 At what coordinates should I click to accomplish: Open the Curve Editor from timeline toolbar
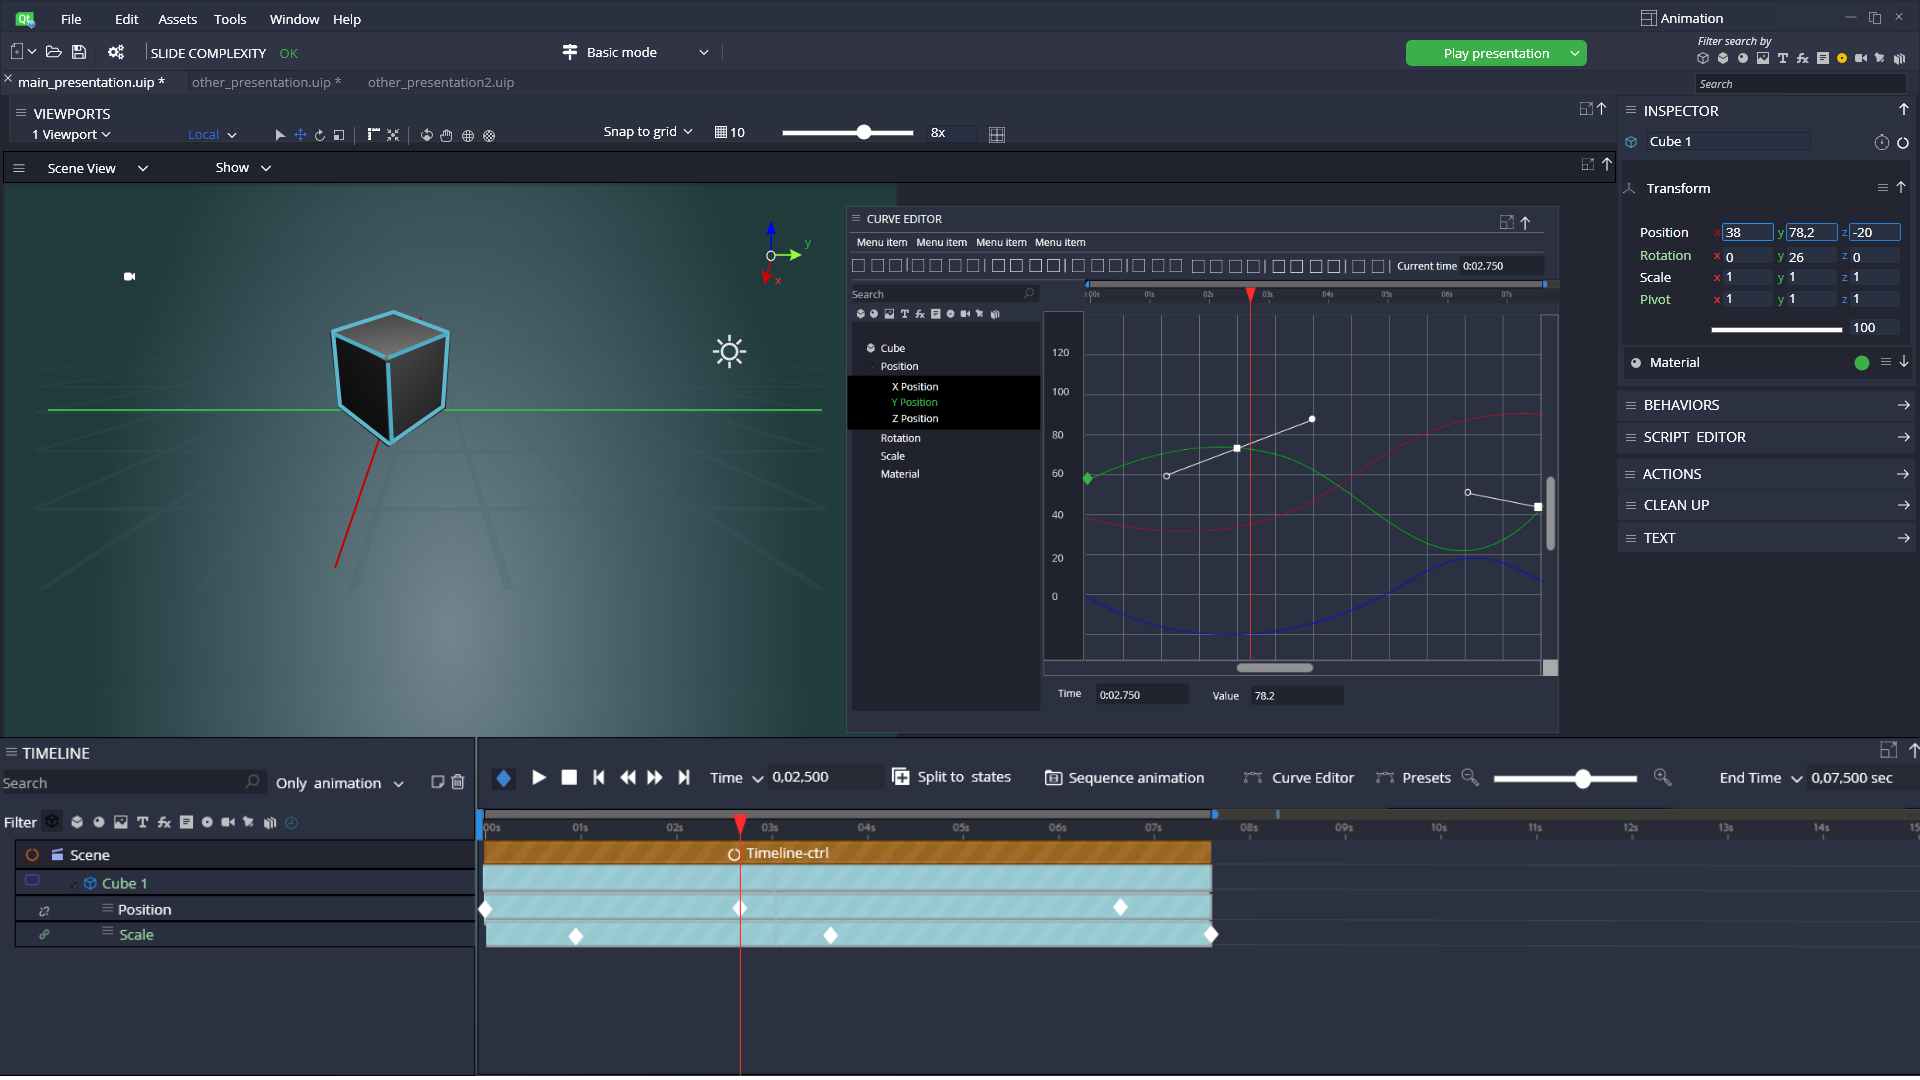point(1298,777)
